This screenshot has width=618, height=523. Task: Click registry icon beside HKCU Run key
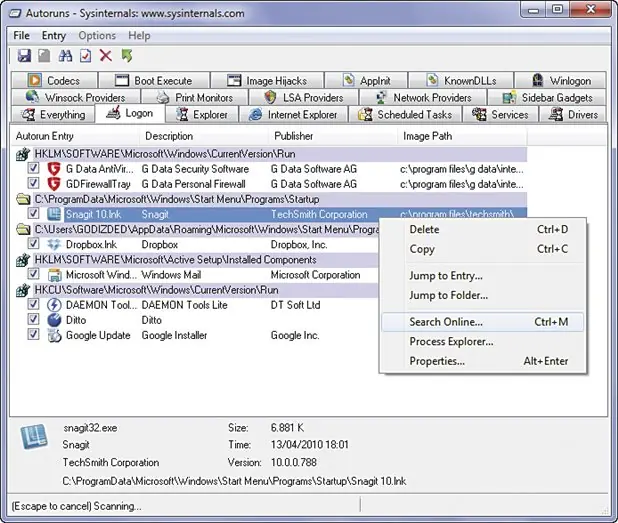click(23, 290)
